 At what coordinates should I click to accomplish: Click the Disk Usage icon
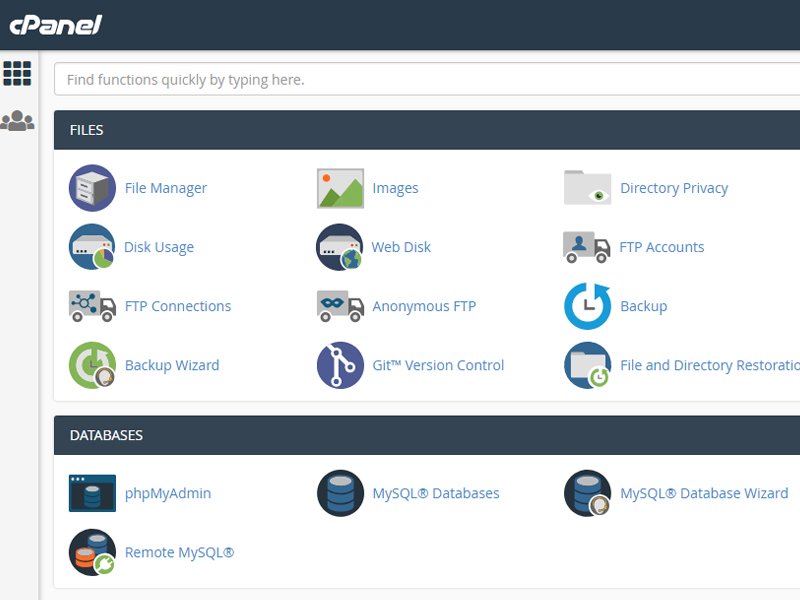tap(92, 247)
